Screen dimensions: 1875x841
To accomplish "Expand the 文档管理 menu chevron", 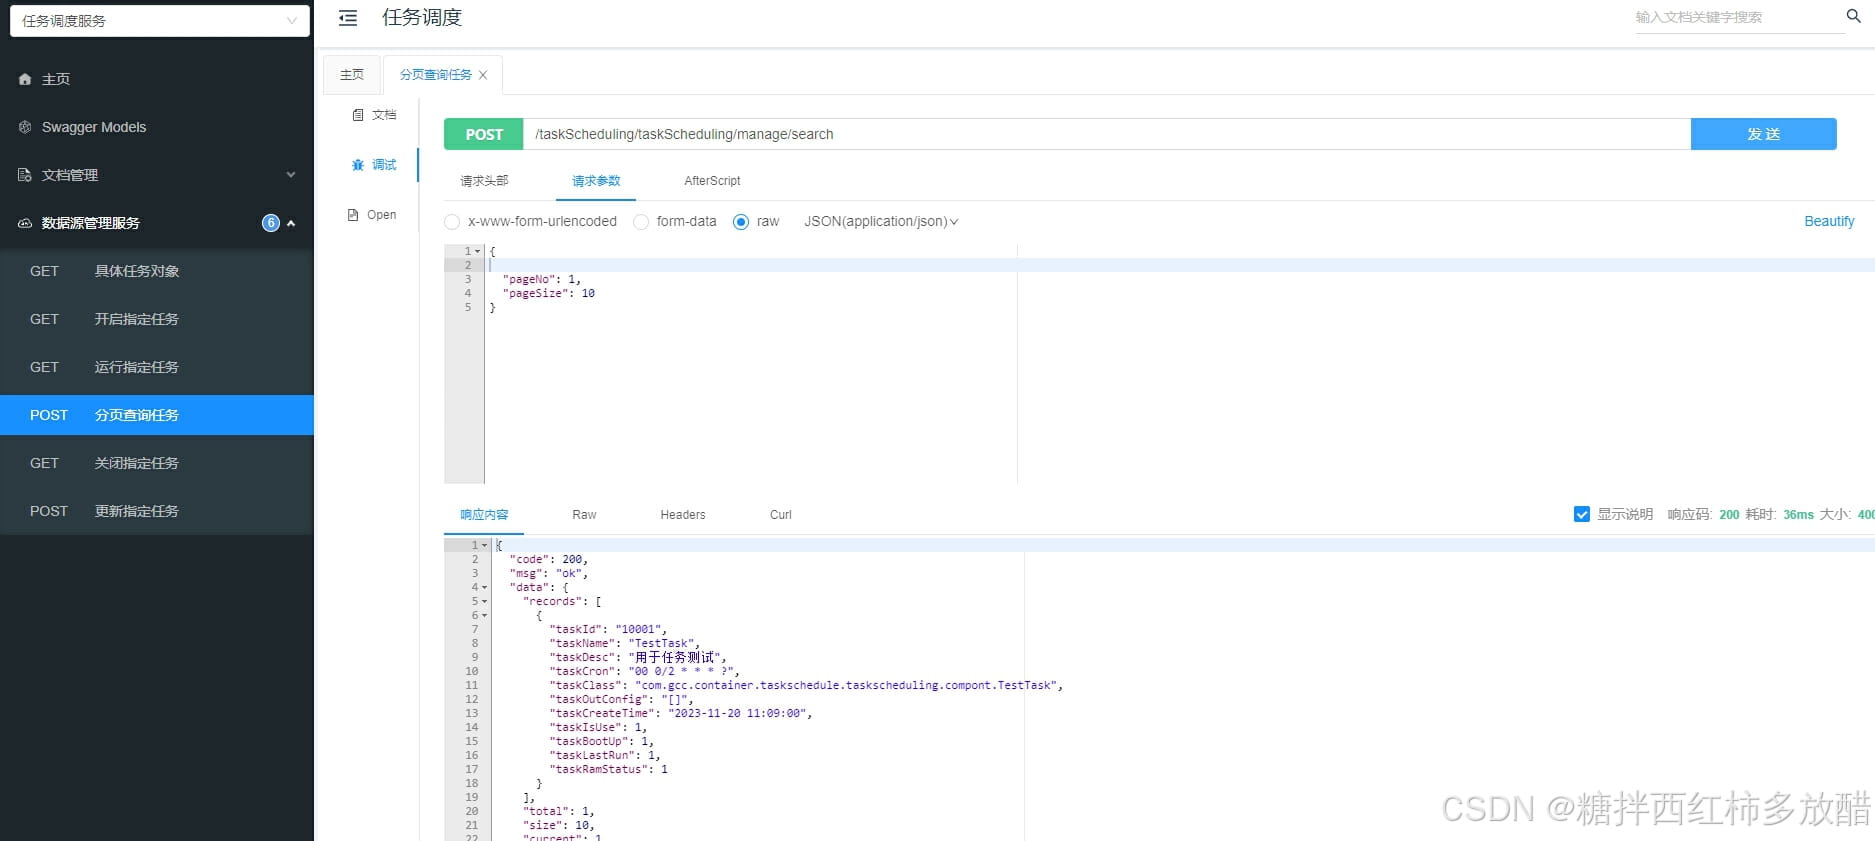I will (x=291, y=175).
